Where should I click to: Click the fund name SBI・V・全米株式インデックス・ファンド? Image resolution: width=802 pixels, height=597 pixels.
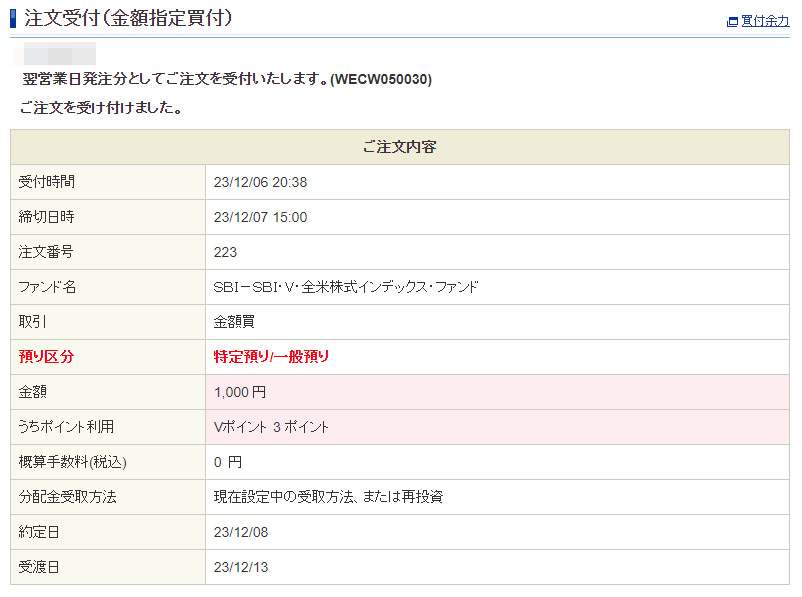click(x=346, y=287)
